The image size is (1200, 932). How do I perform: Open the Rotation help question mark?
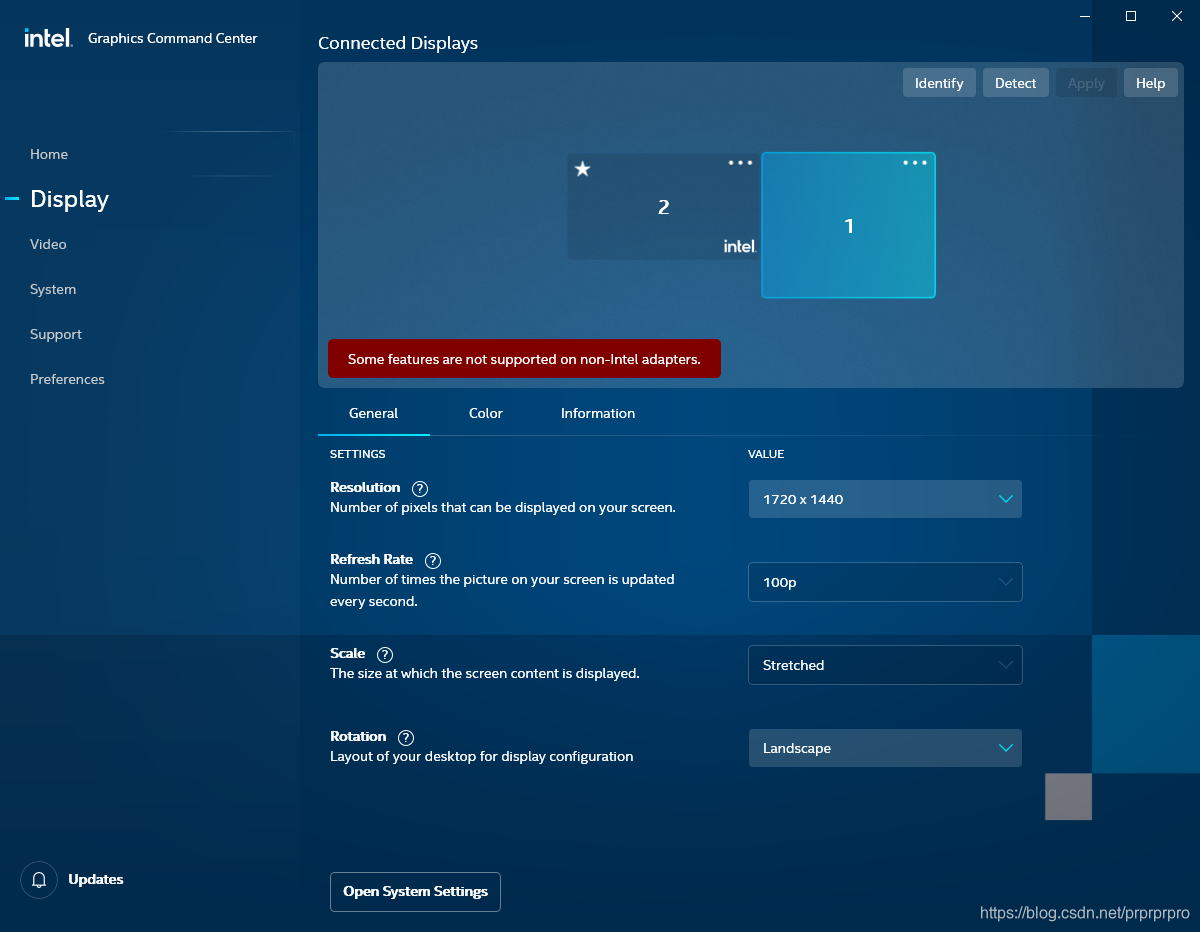click(x=406, y=738)
